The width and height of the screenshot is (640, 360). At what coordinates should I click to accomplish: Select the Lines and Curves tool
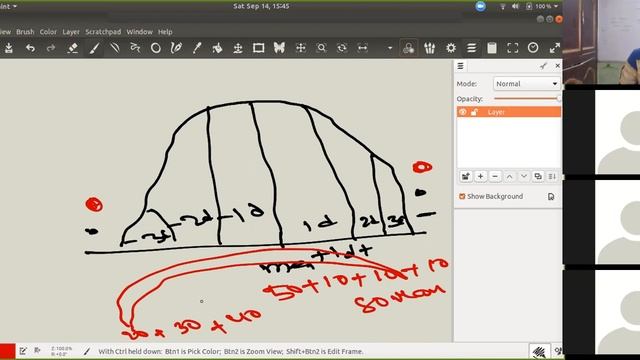coord(115,48)
